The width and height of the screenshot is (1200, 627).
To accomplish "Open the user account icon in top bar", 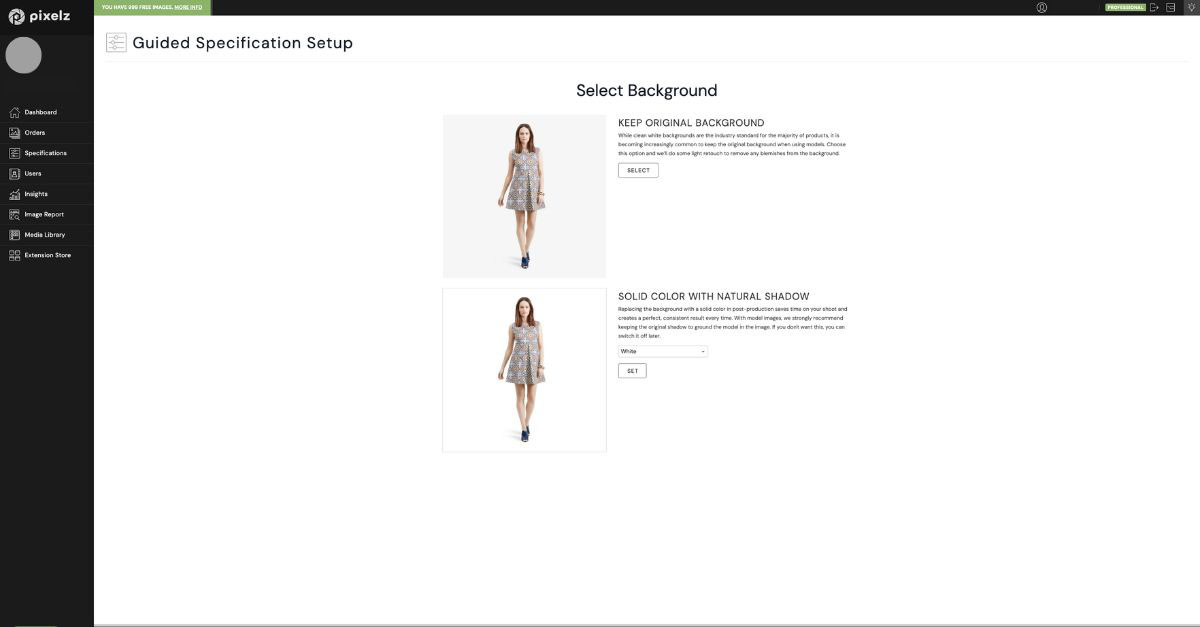I will [x=1042, y=7].
